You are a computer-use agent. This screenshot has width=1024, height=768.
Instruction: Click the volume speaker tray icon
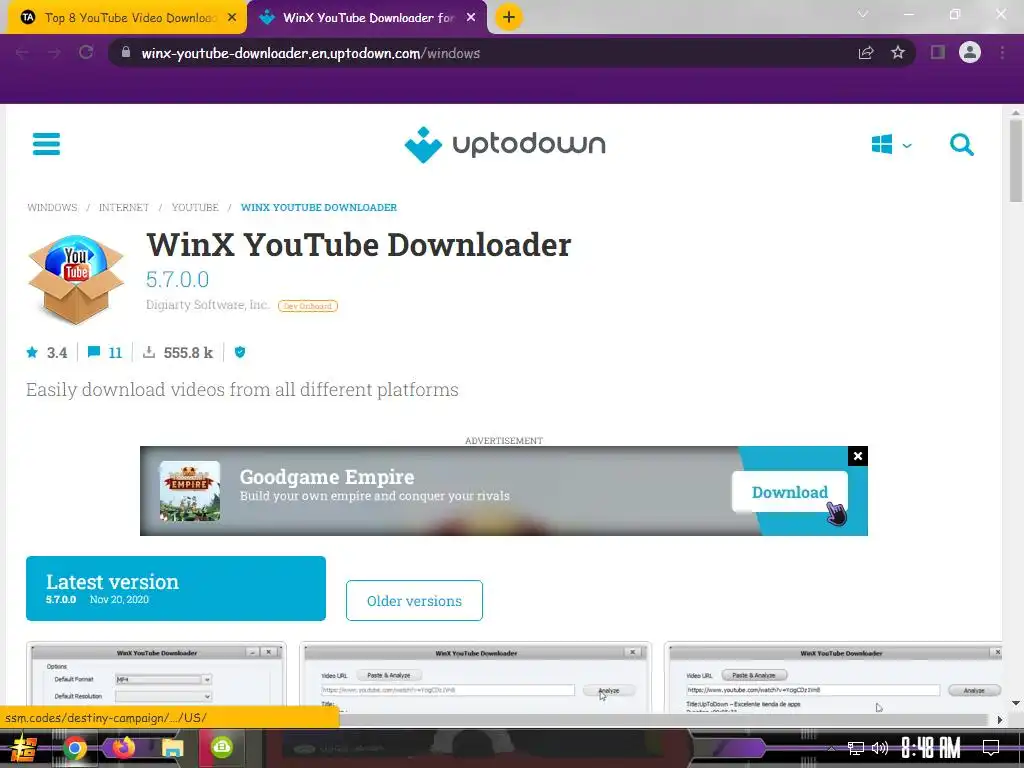click(880, 748)
